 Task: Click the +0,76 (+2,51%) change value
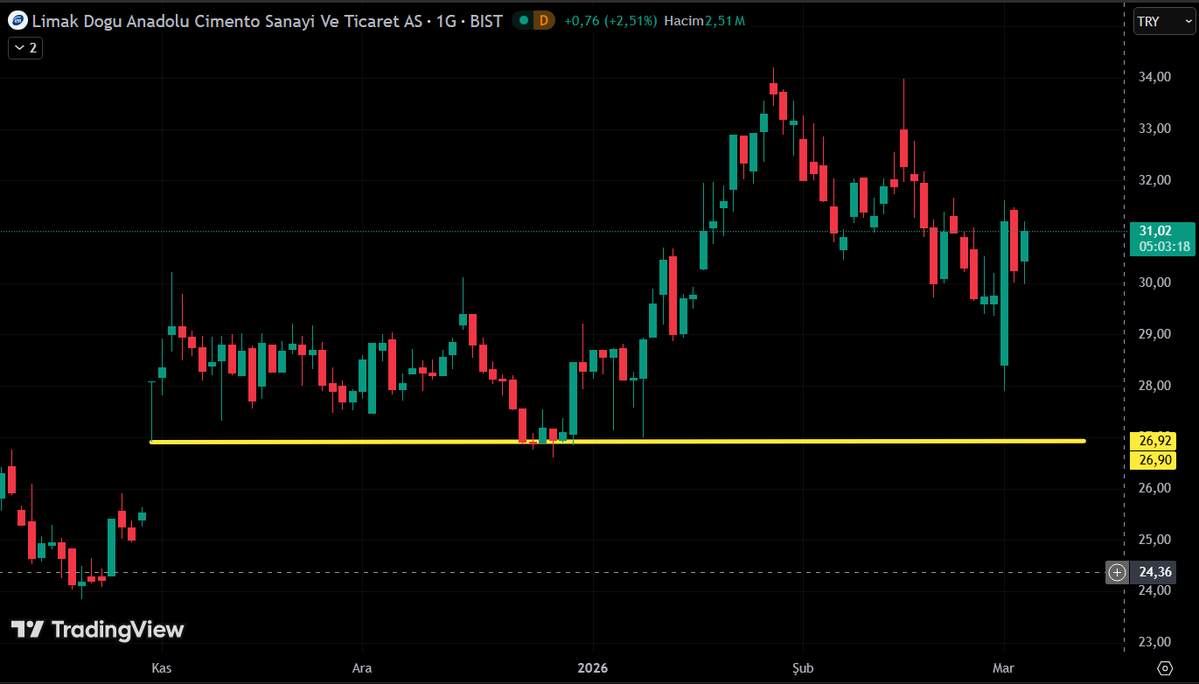coord(610,21)
